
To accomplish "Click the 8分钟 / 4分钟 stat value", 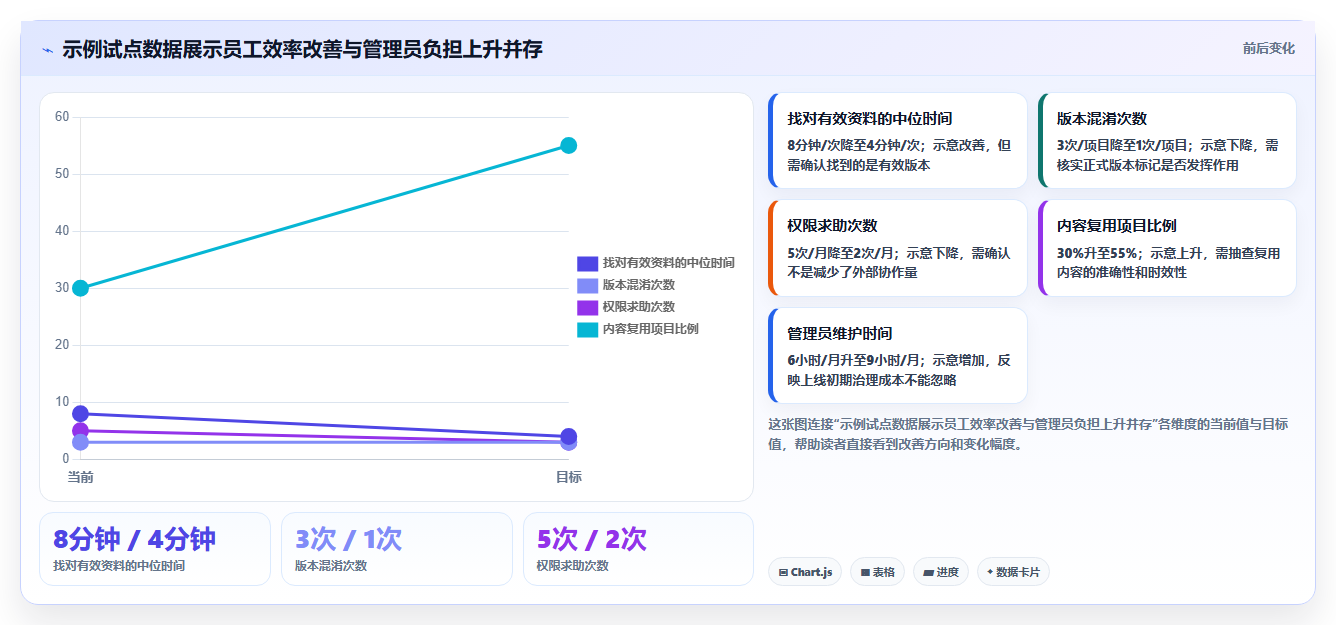I will tap(134, 539).
